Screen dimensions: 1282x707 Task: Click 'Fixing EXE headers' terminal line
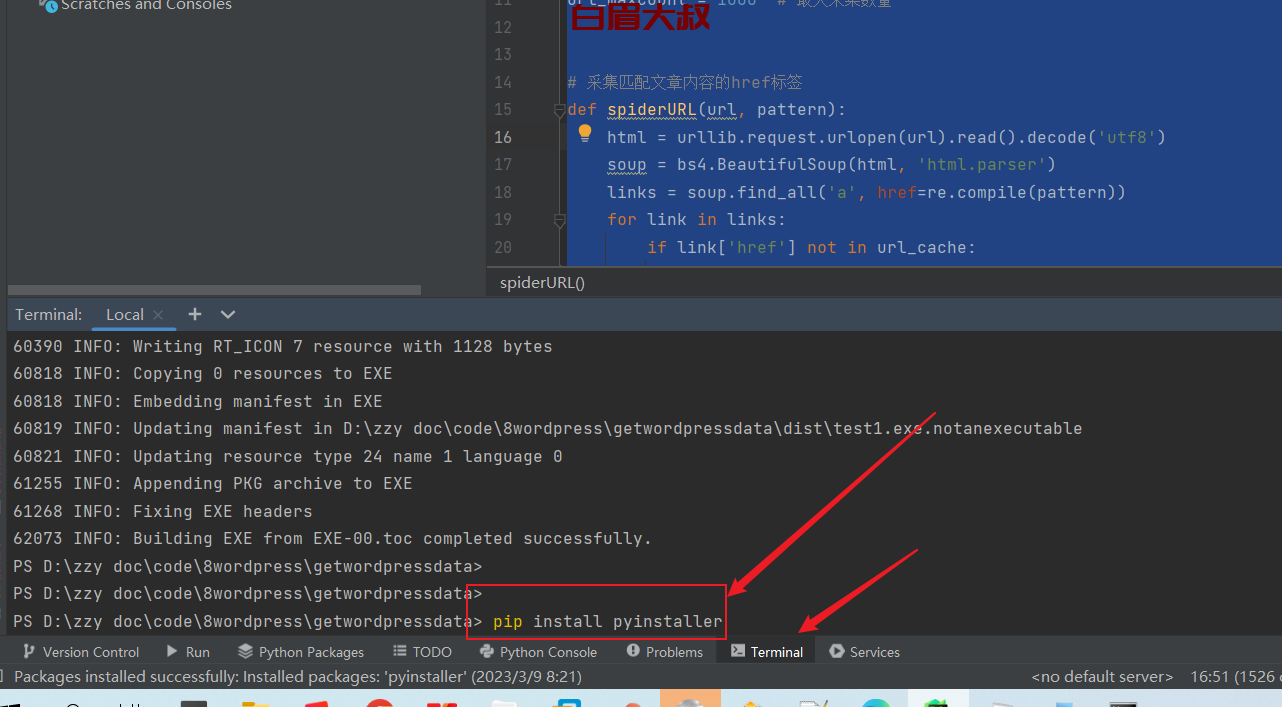pos(162,511)
